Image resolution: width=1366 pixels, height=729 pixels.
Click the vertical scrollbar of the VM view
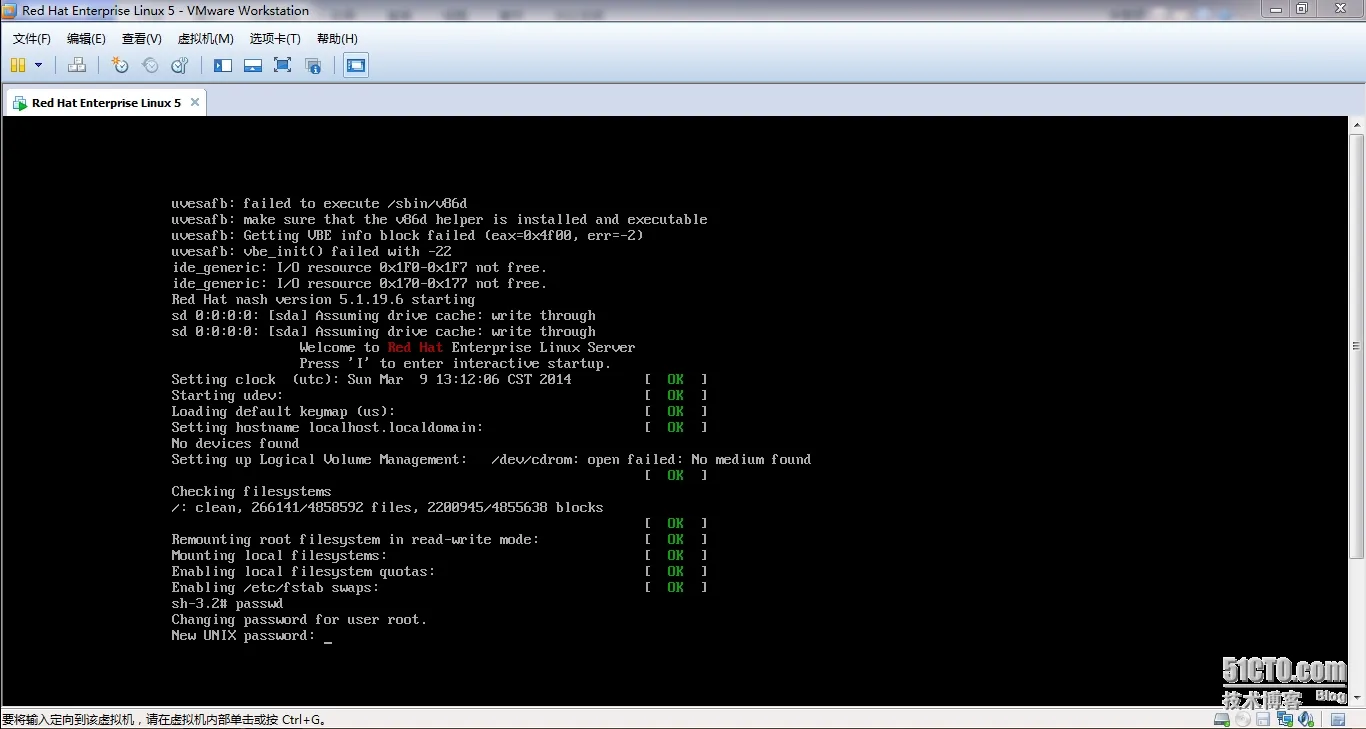pos(1357,346)
